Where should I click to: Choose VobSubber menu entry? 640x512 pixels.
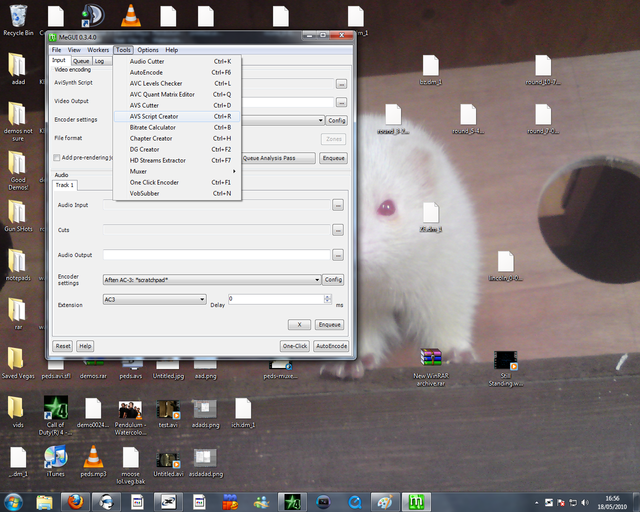(x=177, y=194)
